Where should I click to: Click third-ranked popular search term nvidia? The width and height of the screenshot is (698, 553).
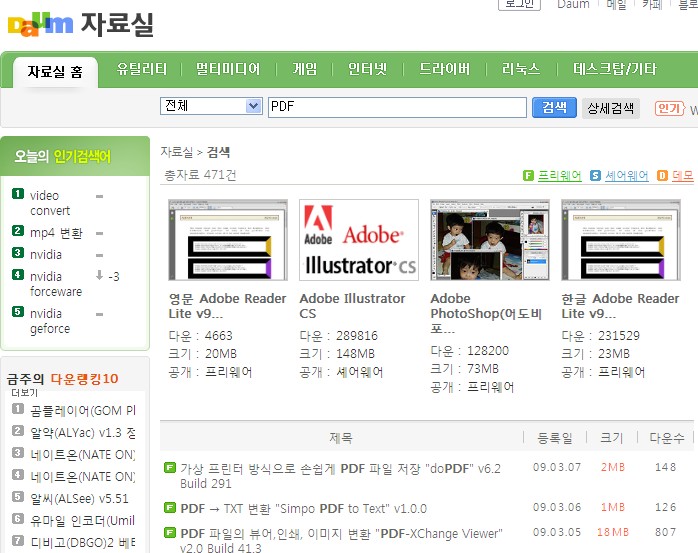coord(46,255)
